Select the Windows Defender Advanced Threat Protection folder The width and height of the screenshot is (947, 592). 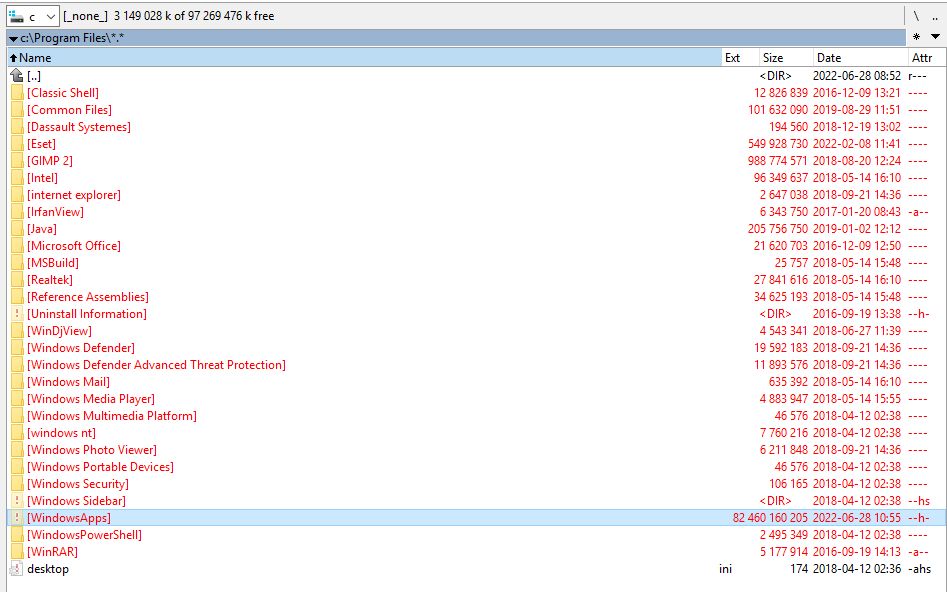[156, 365]
